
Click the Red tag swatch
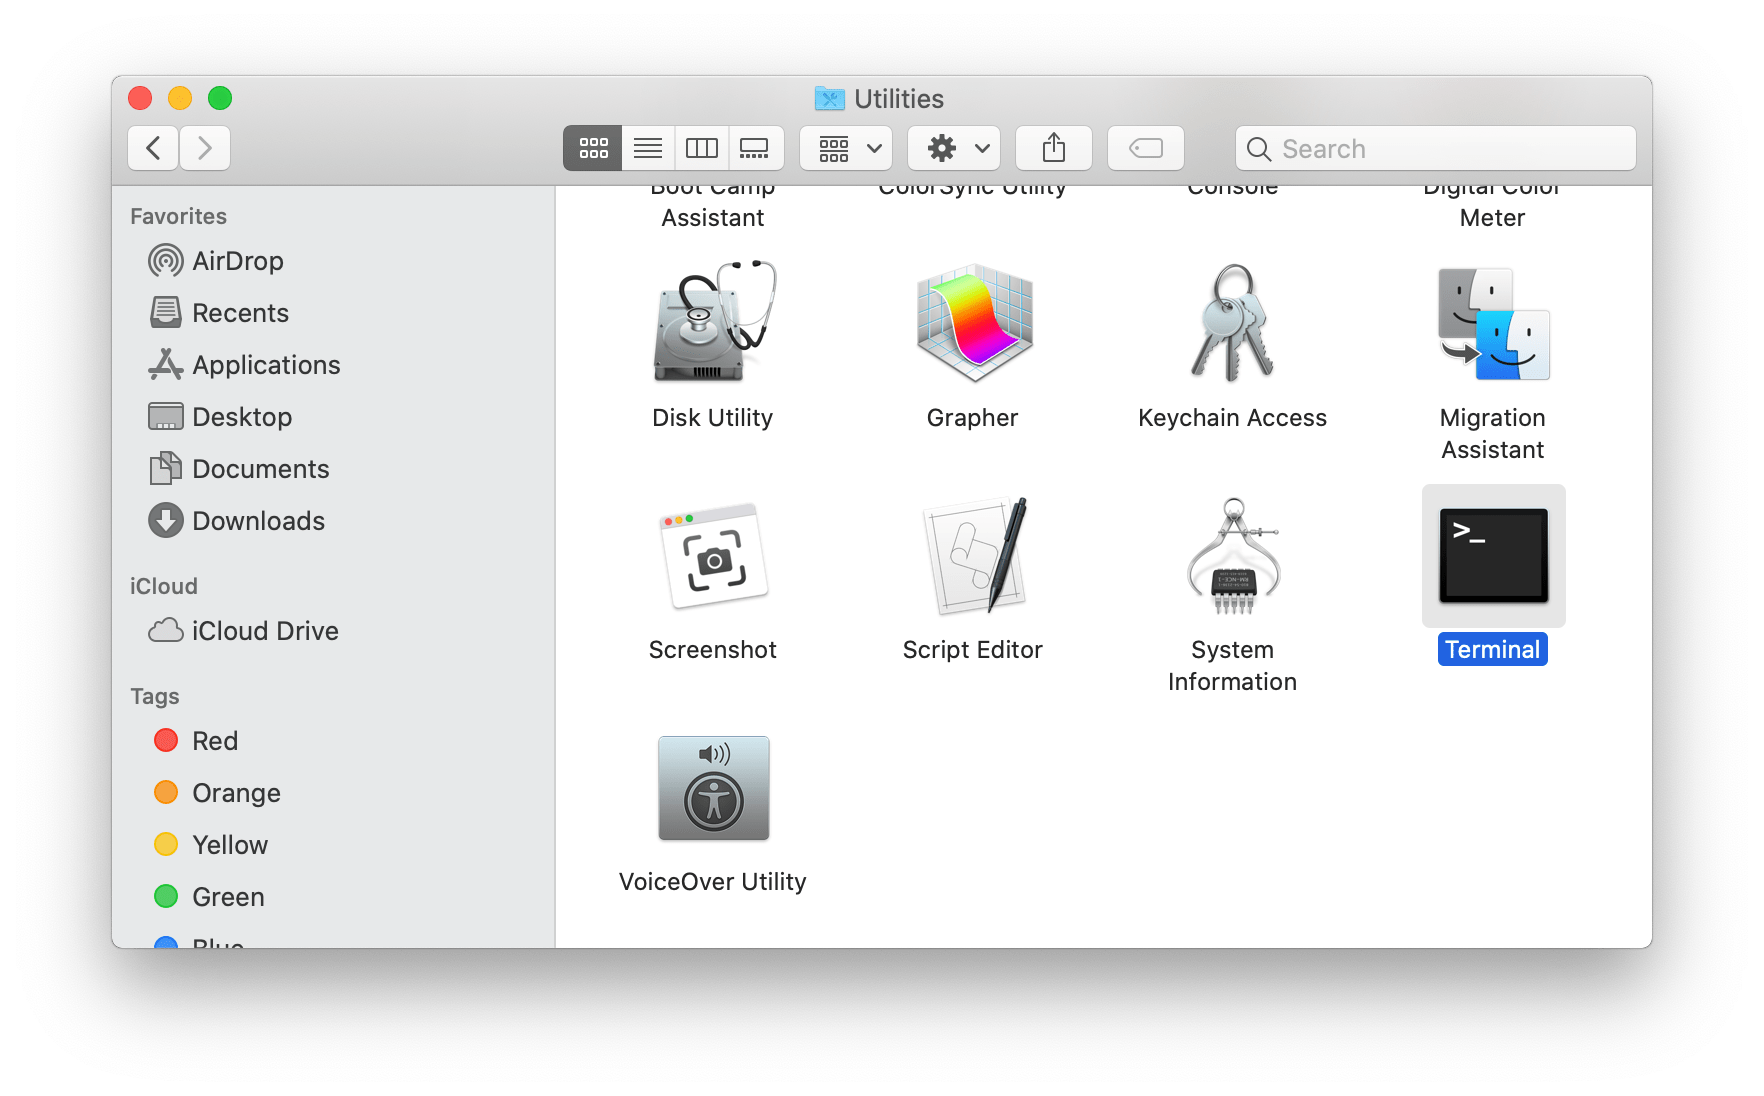tap(166, 740)
